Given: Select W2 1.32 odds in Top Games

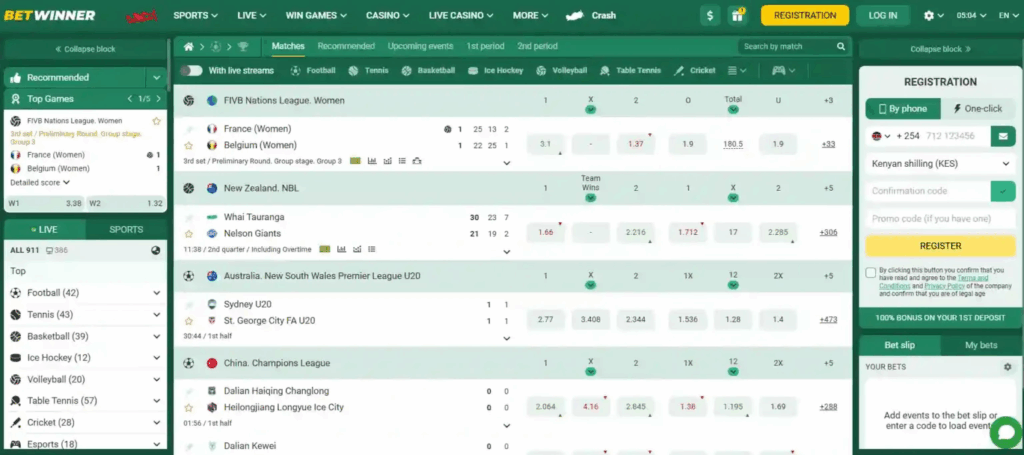Looking at the screenshot, I should coord(126,204).
